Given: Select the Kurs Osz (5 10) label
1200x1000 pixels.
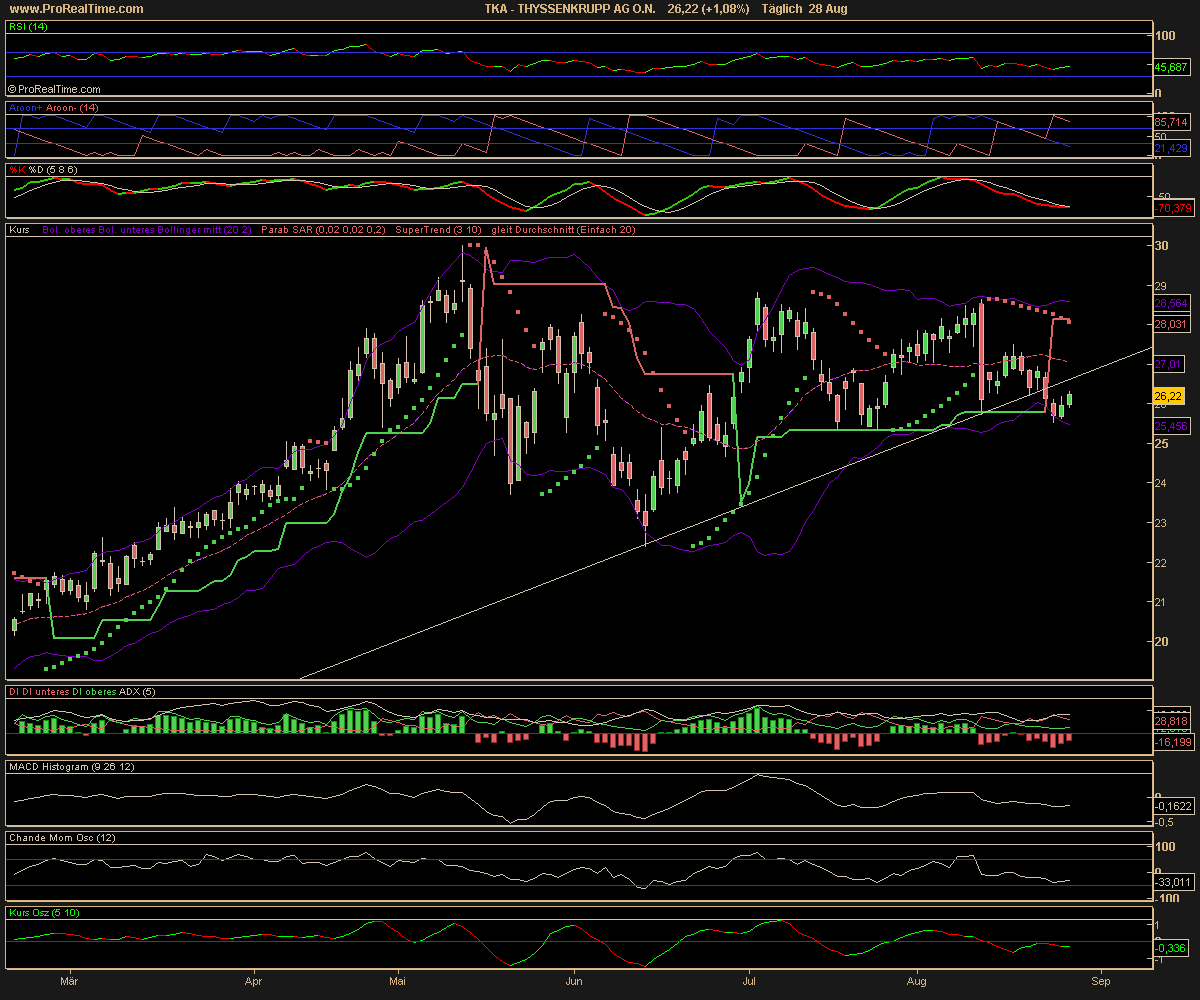Looking at the screenshot, I should (x=42, y=913).
